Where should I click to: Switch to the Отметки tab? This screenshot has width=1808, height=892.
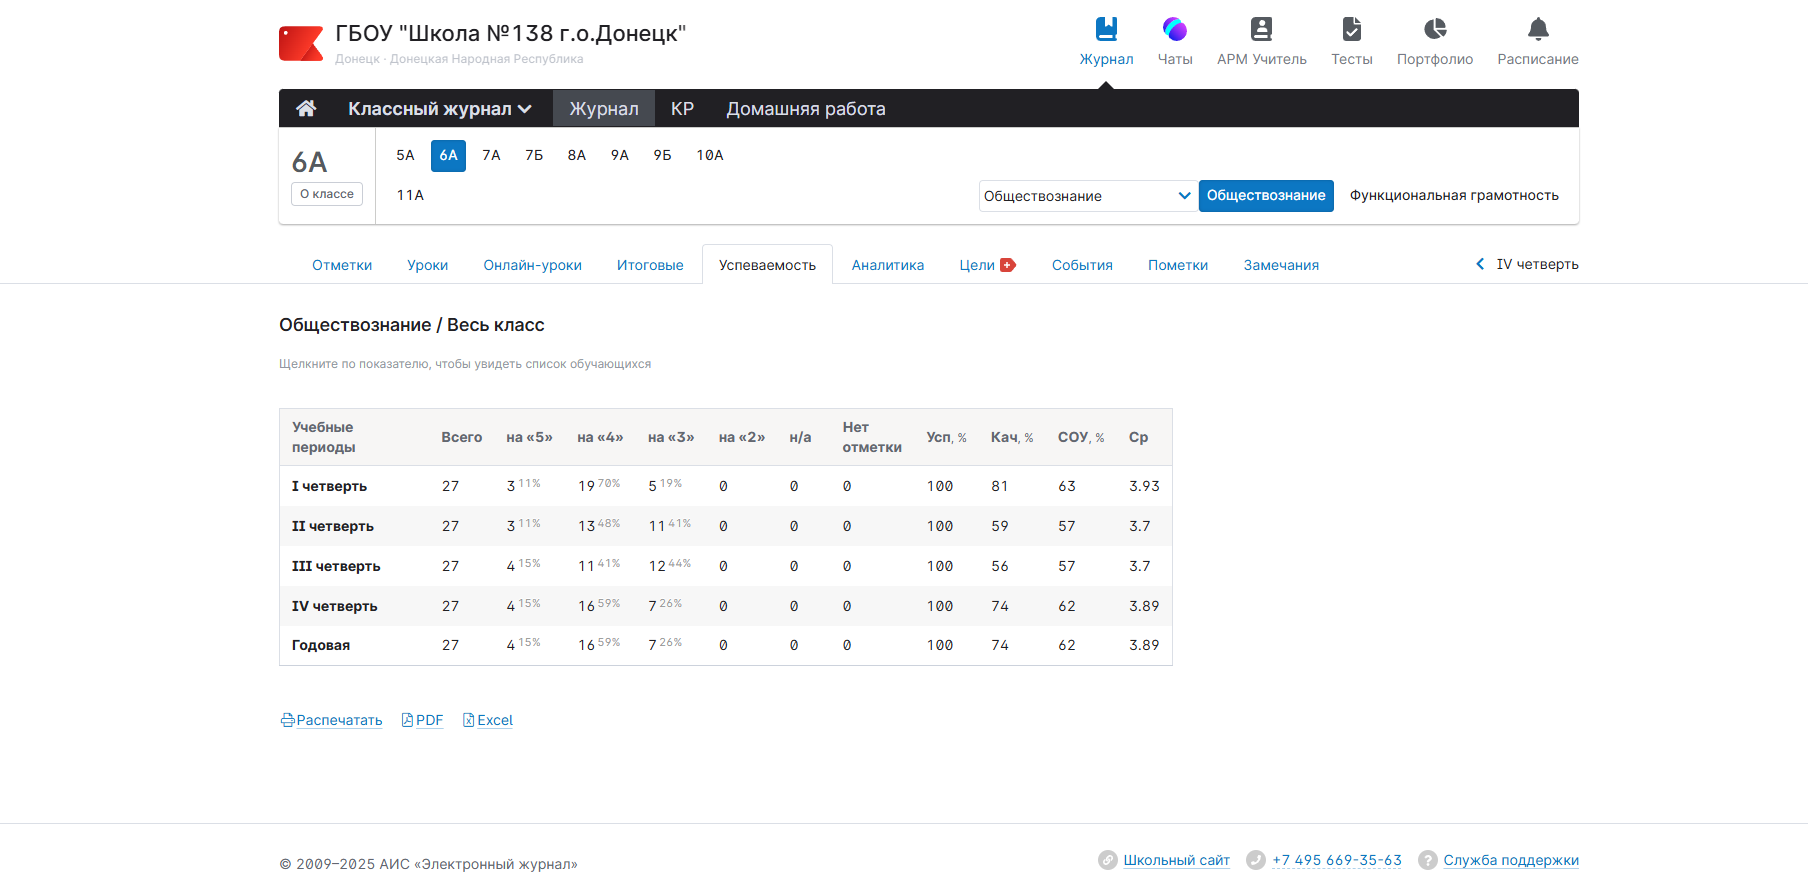click(x=342, y=265)
